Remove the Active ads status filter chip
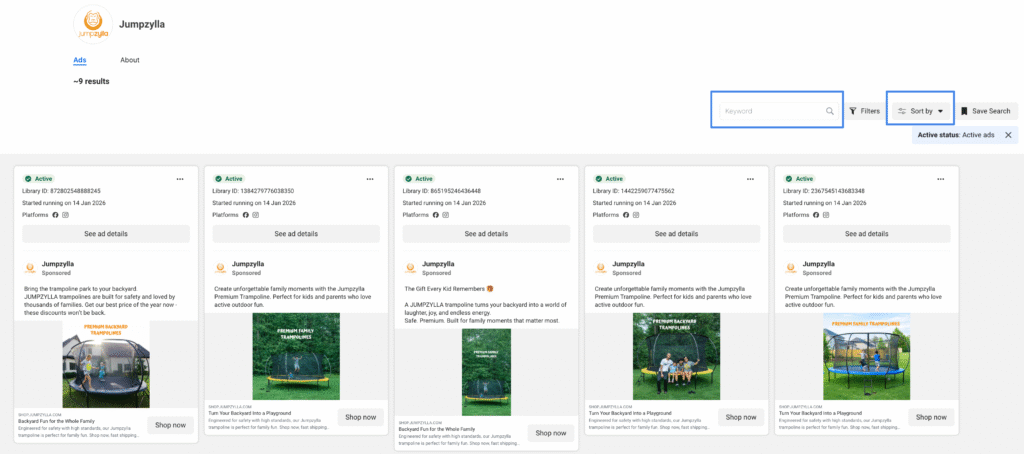1024x454 pixels. [x=1008, y=135]
